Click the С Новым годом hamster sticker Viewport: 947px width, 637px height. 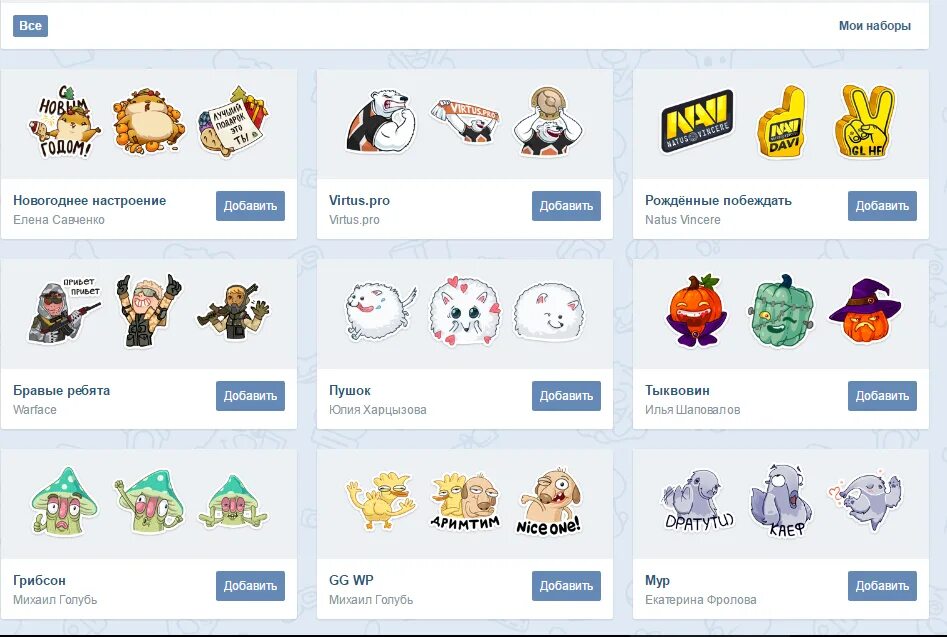point(64,122)
